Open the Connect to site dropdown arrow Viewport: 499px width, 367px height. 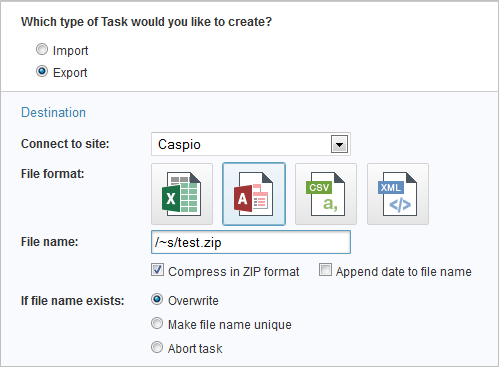click(339, 144)
